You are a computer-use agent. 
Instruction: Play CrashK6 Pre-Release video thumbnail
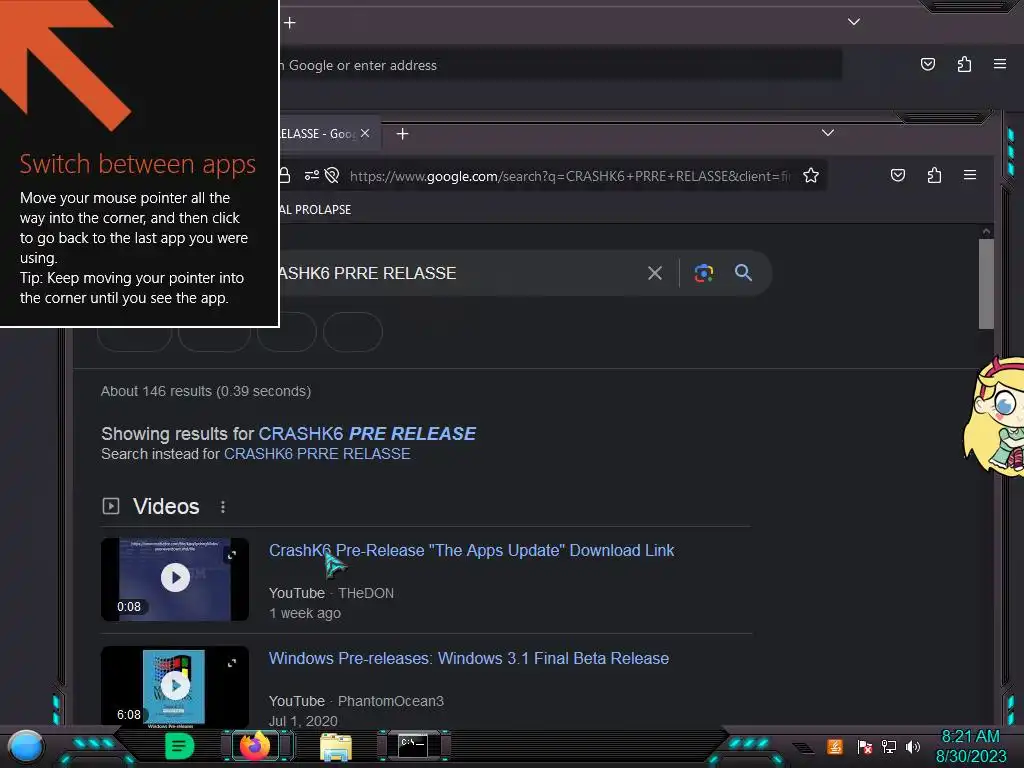coord(175,578)
